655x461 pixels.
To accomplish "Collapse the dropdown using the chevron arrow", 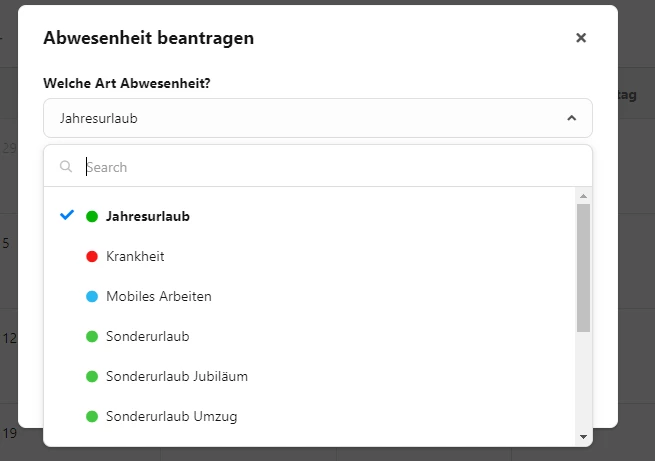I will pyautogui.click(x=571, y=118).
